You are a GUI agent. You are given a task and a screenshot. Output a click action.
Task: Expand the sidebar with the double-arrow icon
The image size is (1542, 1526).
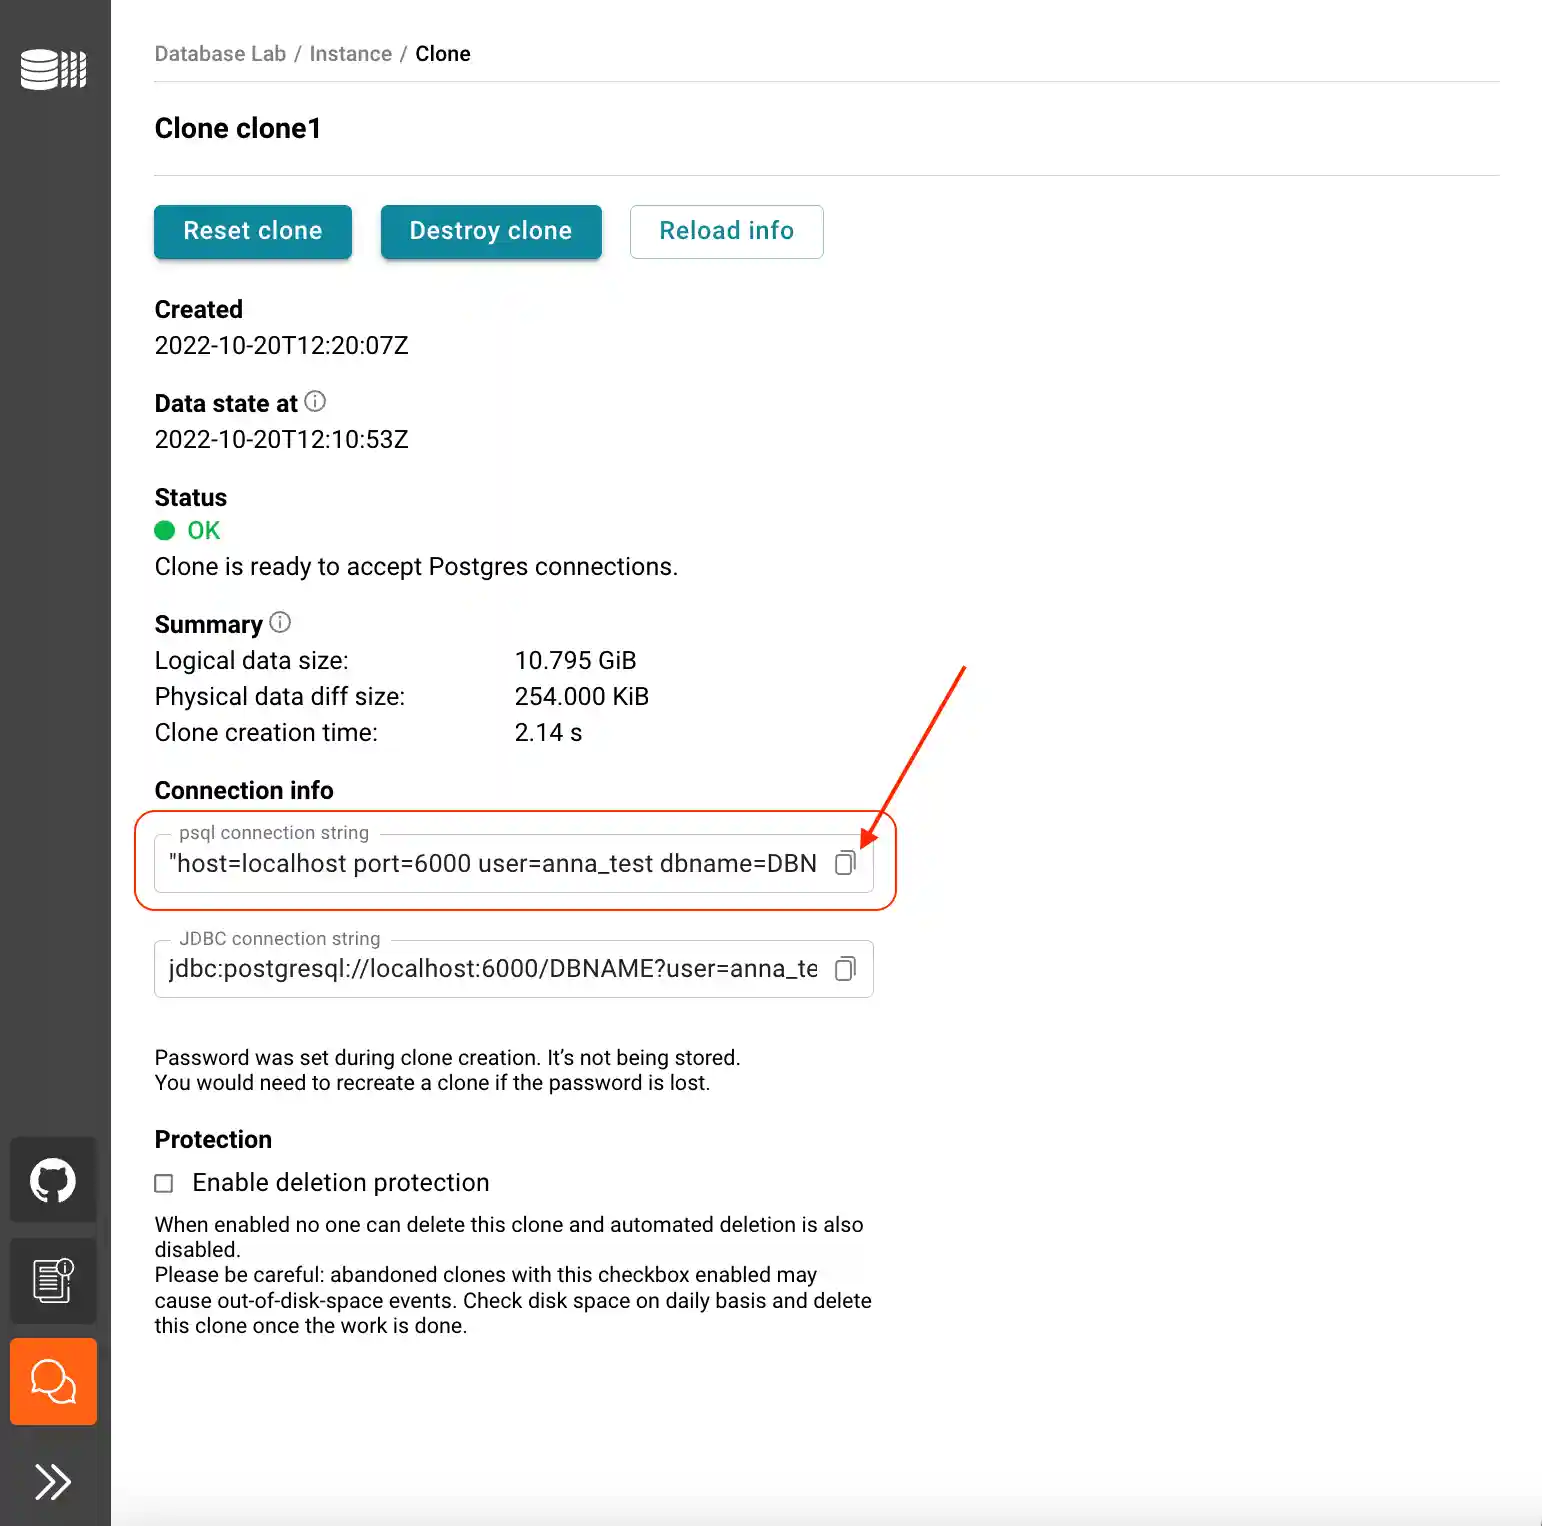(x=53, y=1481)
